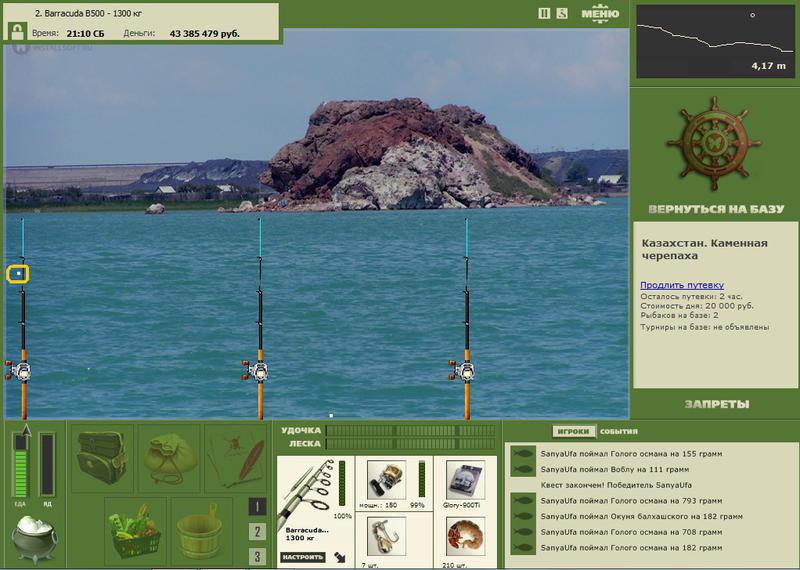Image resolution: width=800 pixels, height=570 pixels.
Task: Select rod slot number 2
Action: coord(257,532)
